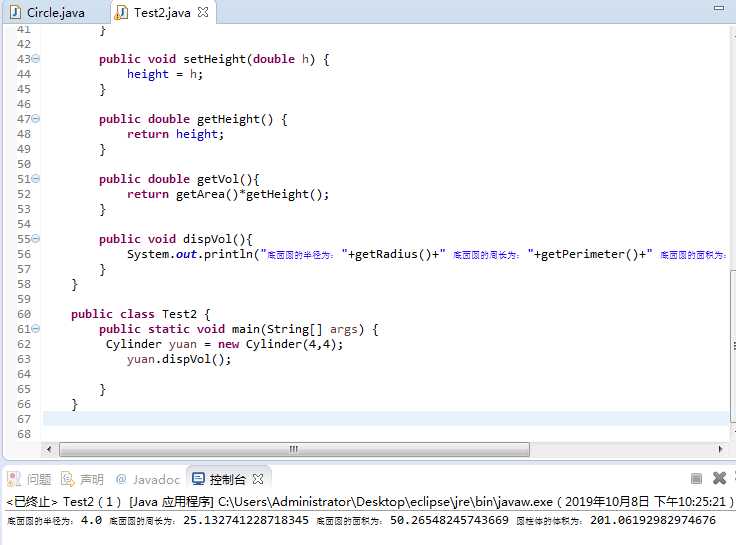Click console output value 50.26548245743669
This screenshot has height=545, width=736.
(449, 520)
